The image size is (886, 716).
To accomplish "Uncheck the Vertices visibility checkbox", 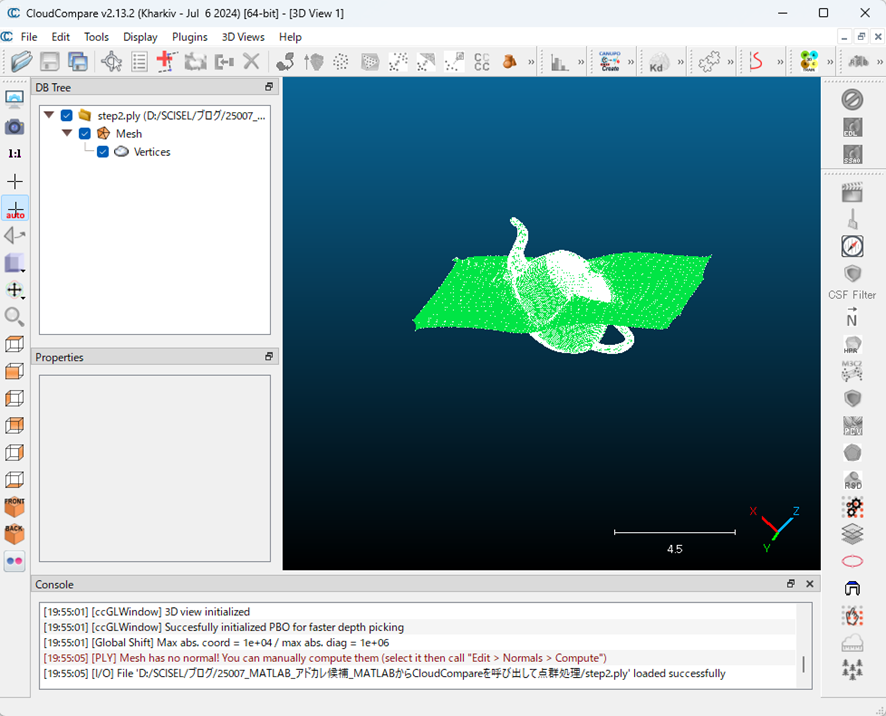I will point(103,151).
